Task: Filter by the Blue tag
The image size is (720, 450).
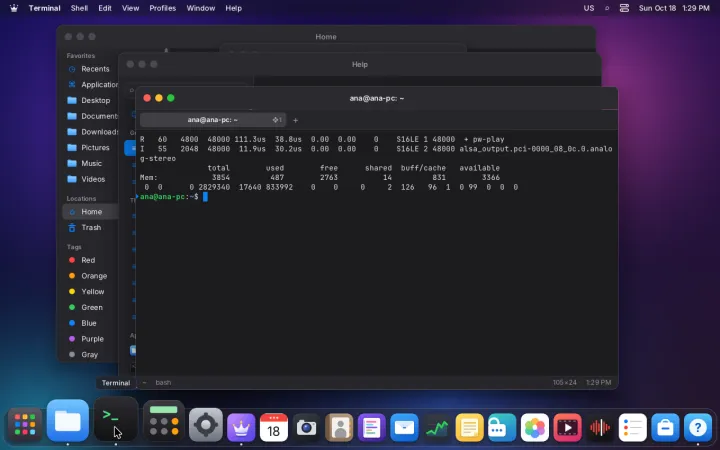Action: [90, 323]
